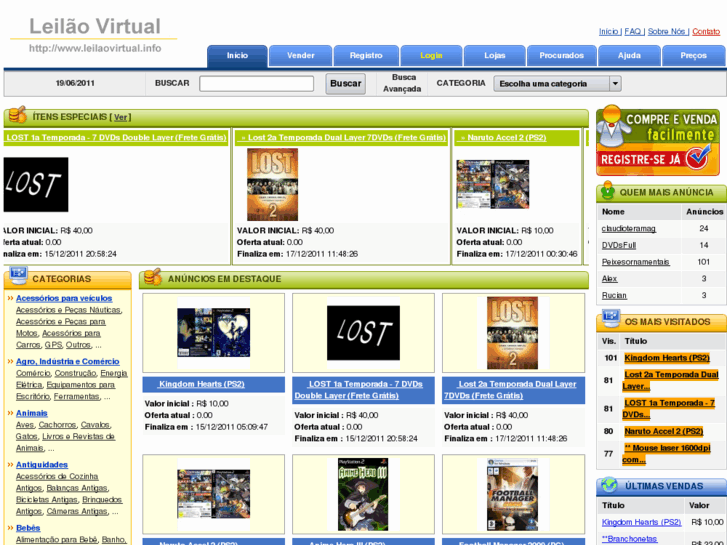Click the Buscar button
727x545 pixels.
(345, 83)
